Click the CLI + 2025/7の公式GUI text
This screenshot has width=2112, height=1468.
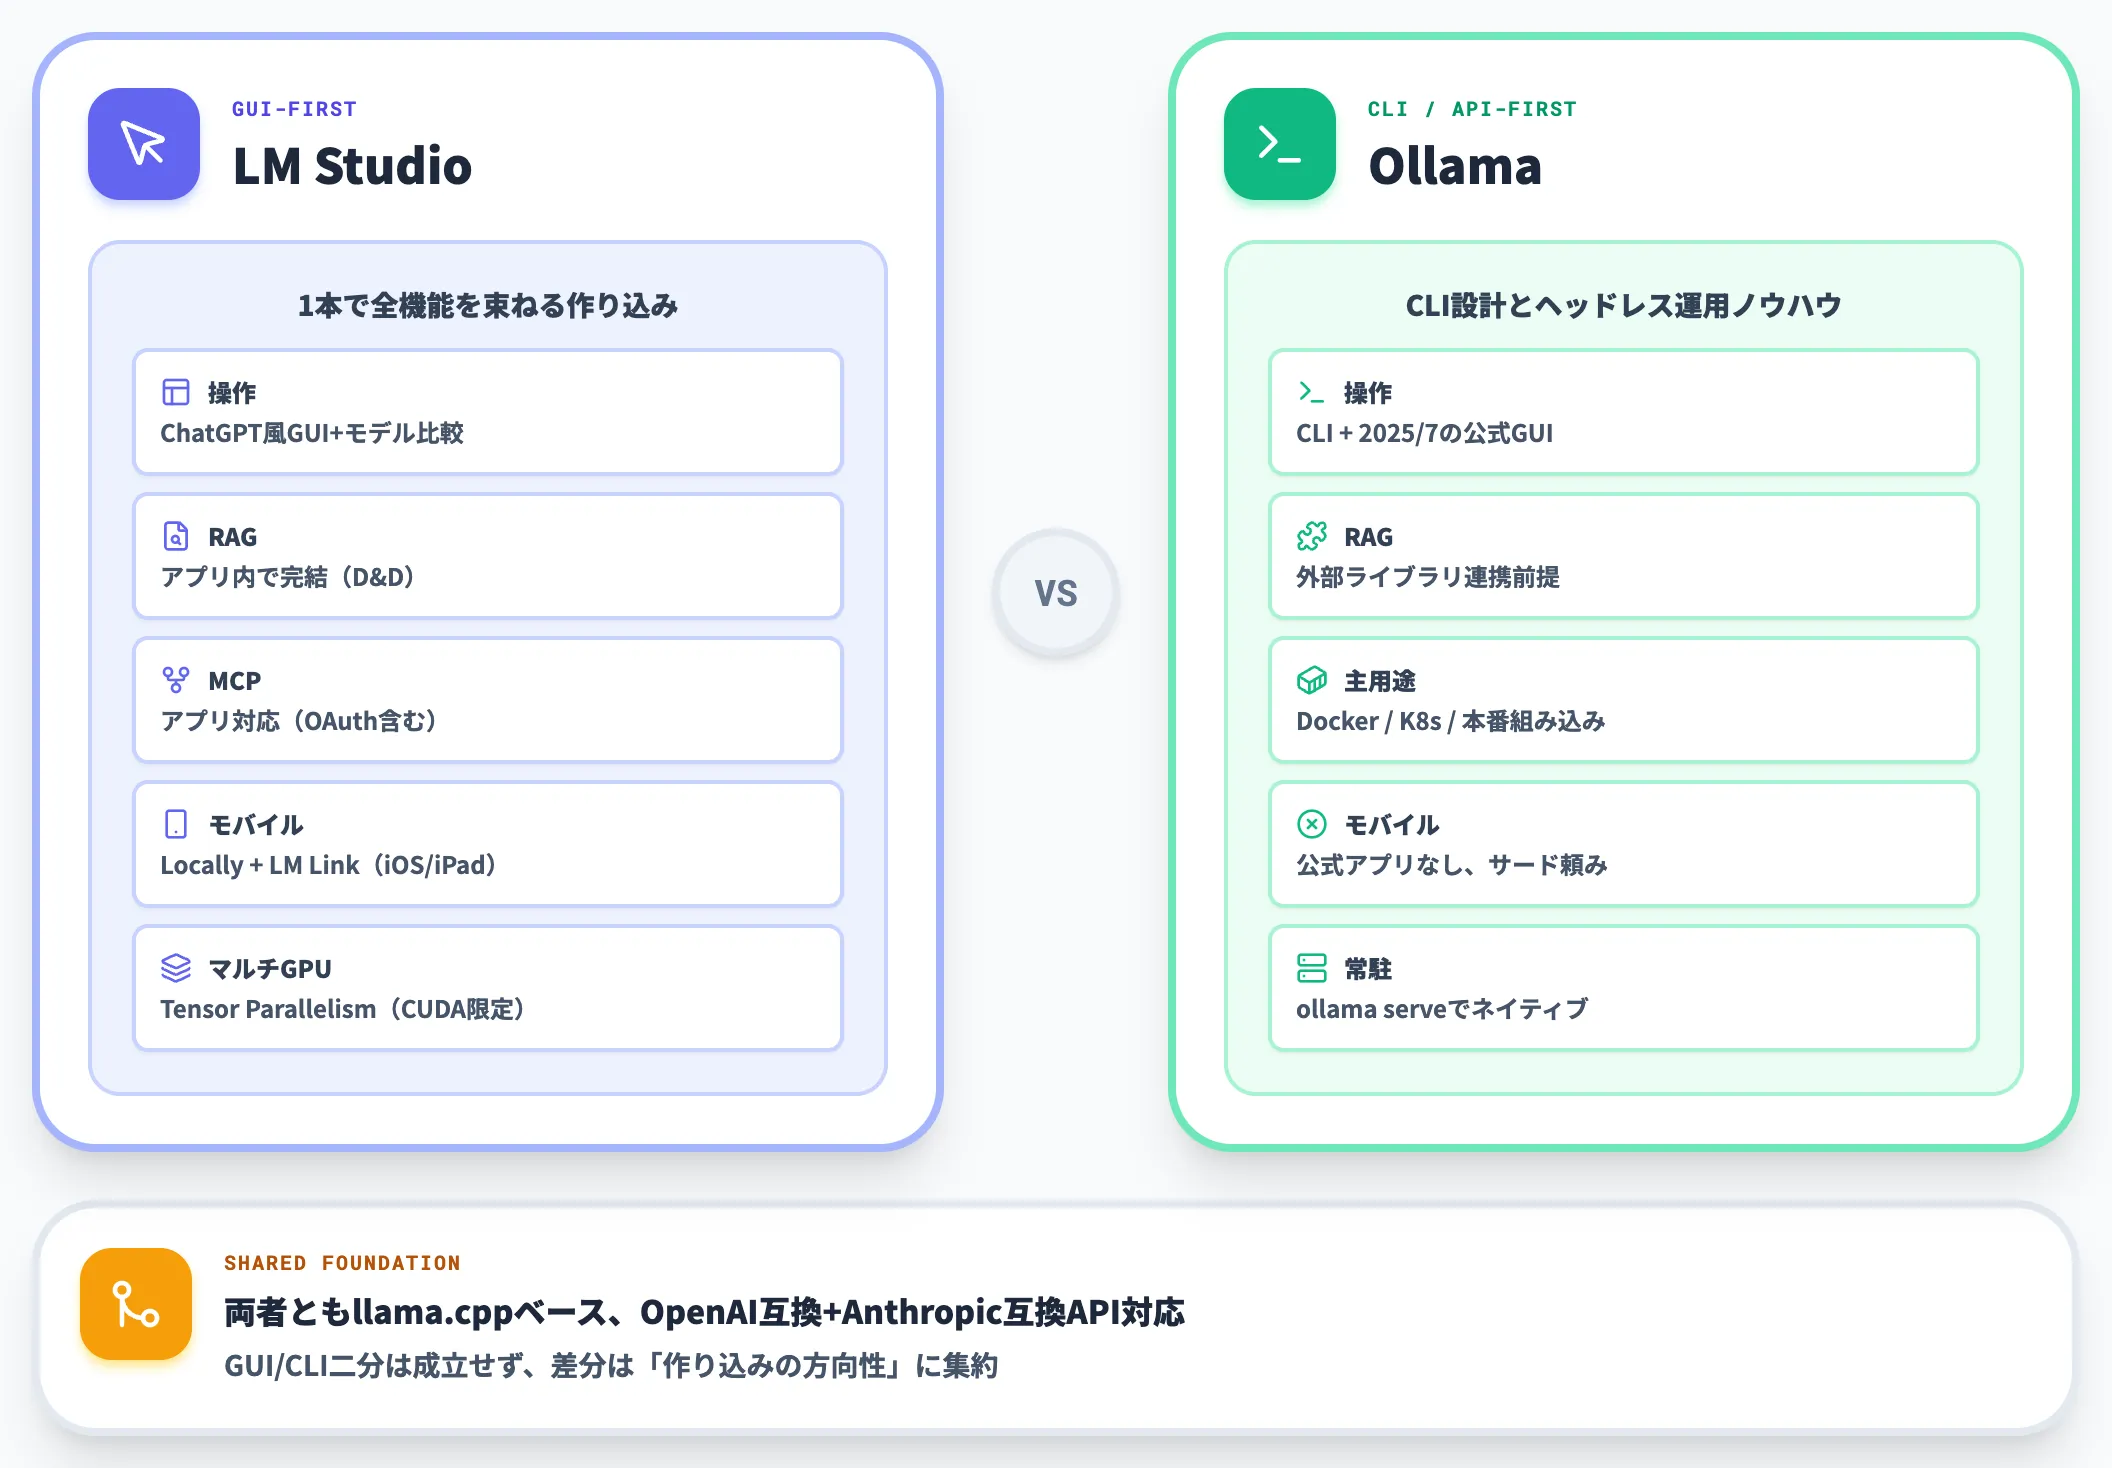point(1425,433)
